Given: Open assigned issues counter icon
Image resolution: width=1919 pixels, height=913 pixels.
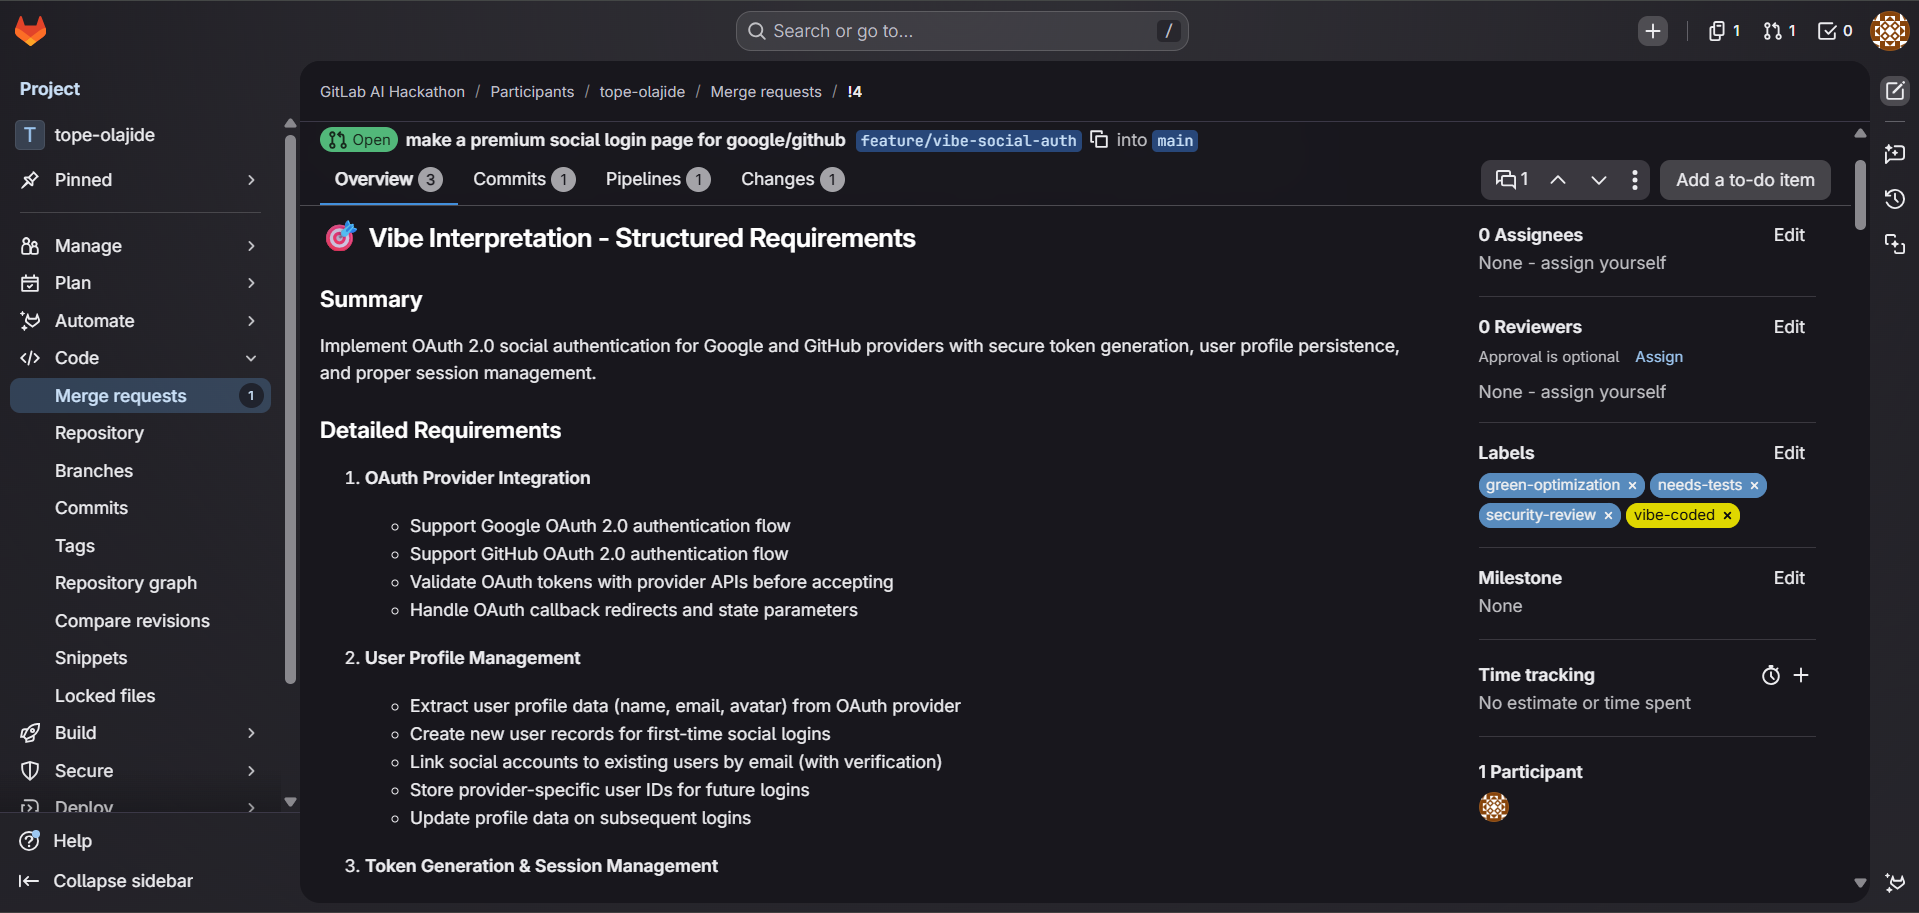Looking at the screenshot, I should 1724,31.
